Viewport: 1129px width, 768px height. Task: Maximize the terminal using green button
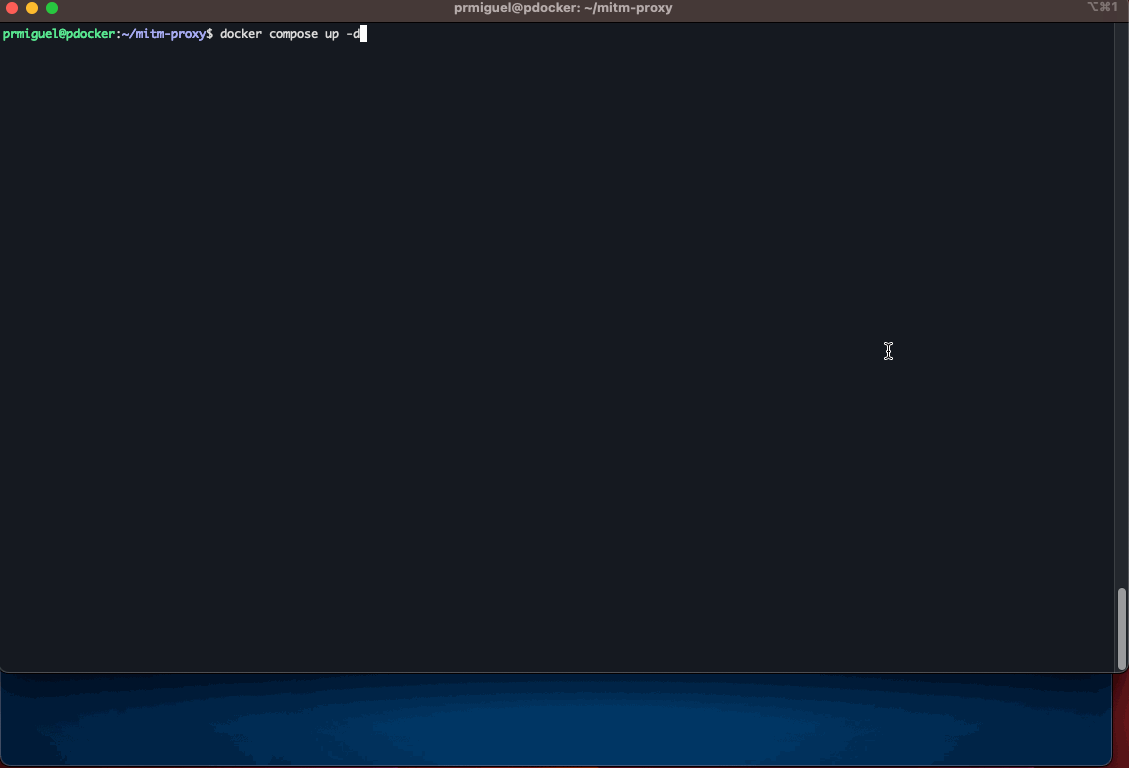[52, 8]
